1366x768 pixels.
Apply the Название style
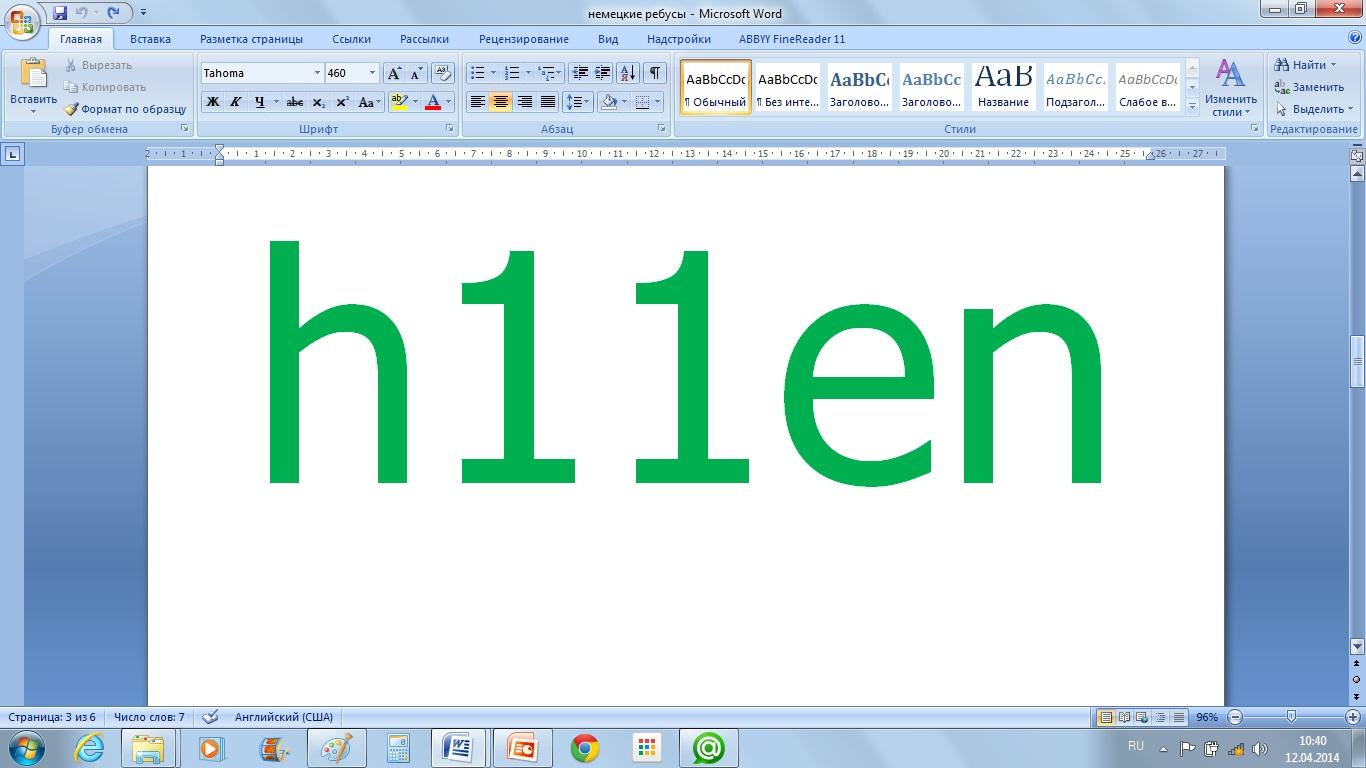click(x=1003, y=88)
